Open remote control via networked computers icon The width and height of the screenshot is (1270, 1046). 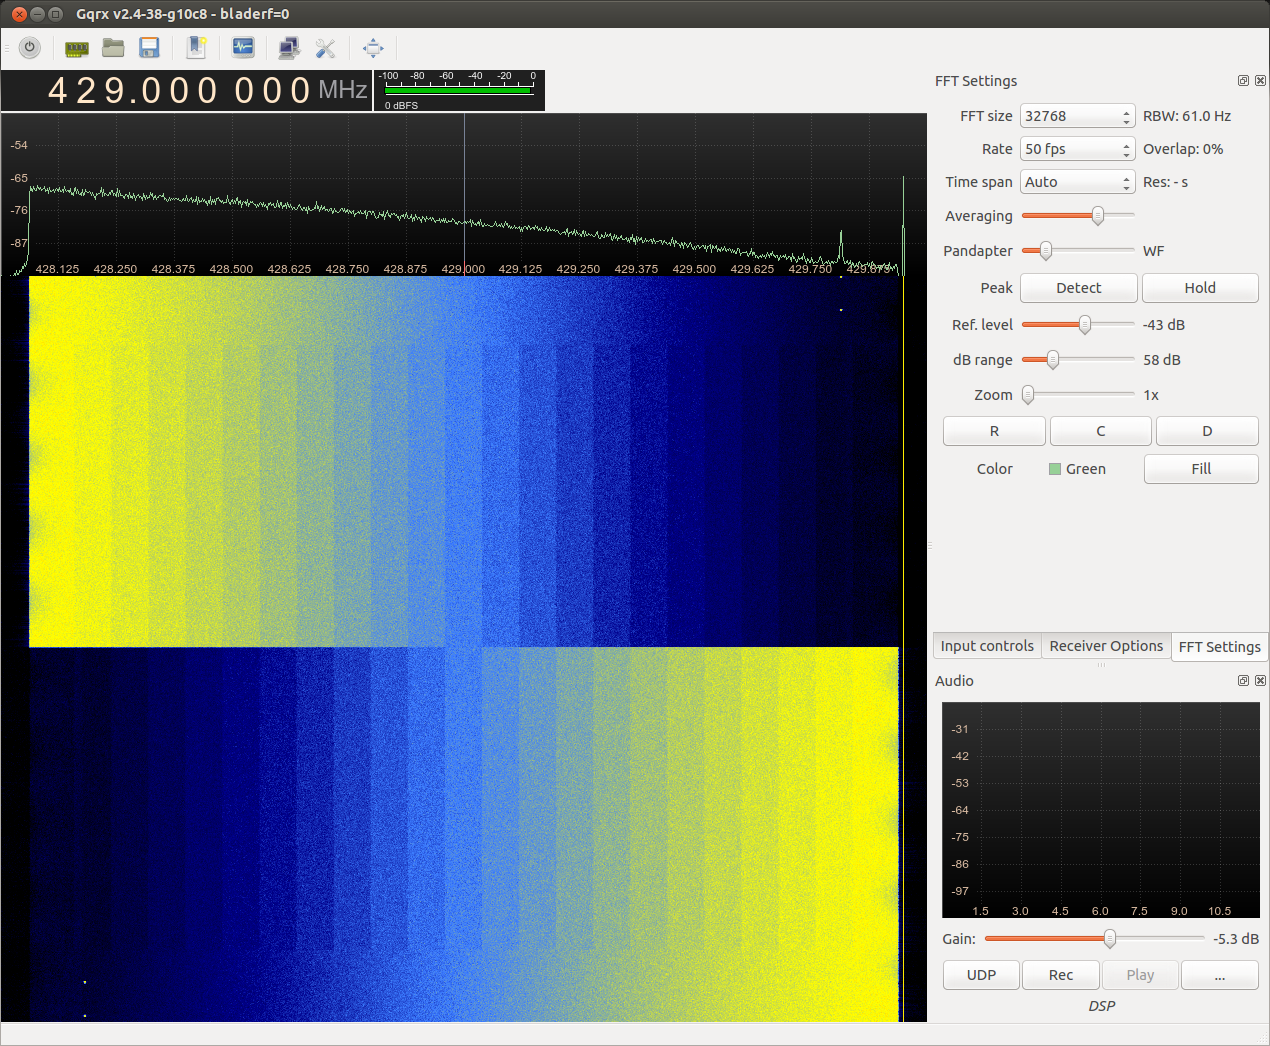pyautogui.click(x=289, y=48)
